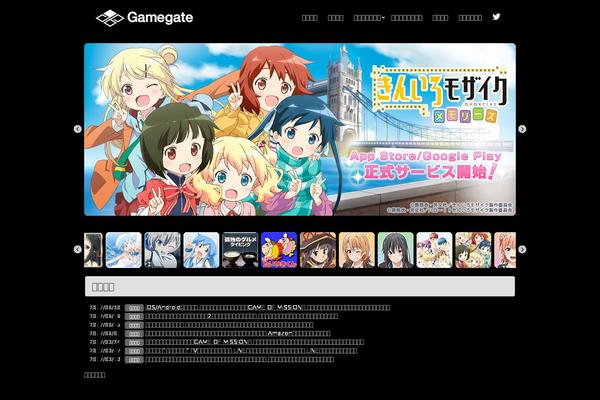Screen dimensions: 600x400
Task: Open the news item mentioning Amazon
Action: click(238, 333)
